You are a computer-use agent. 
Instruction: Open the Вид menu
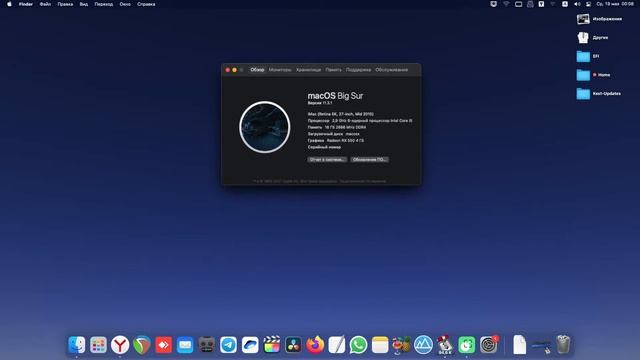pyautogui.click(x=84, y=4)
